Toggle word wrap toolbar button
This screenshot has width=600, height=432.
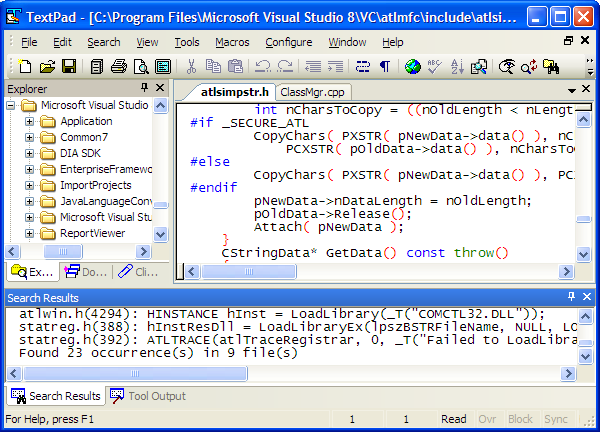tap(361, 66)
